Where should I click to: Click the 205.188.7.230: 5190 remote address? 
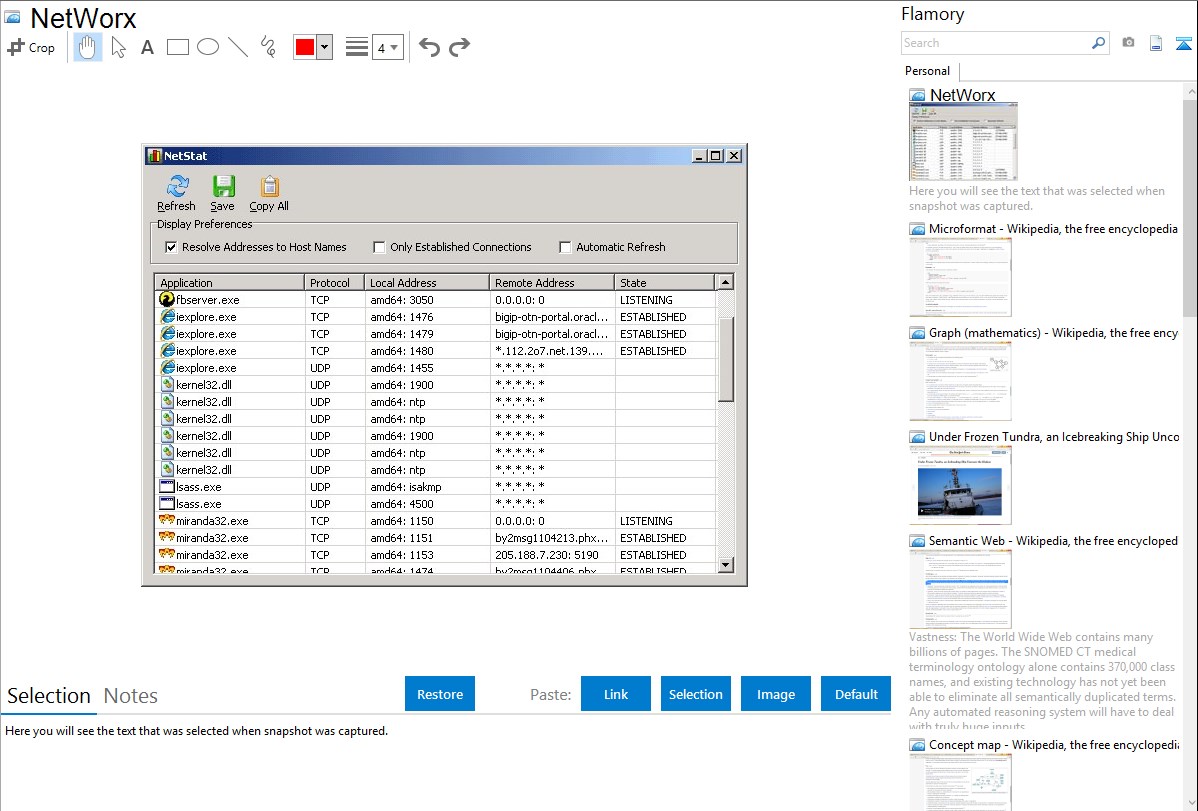pyautogui.click(x=547, y=555)
